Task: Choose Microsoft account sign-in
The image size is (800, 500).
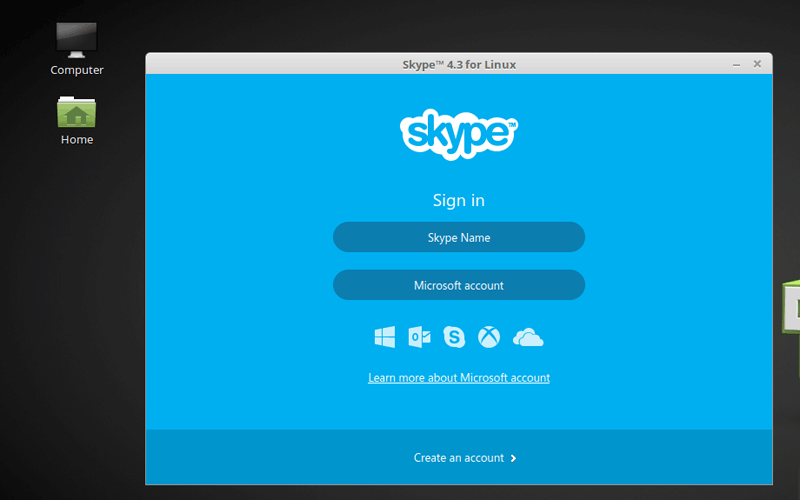Action: (459, 285)
